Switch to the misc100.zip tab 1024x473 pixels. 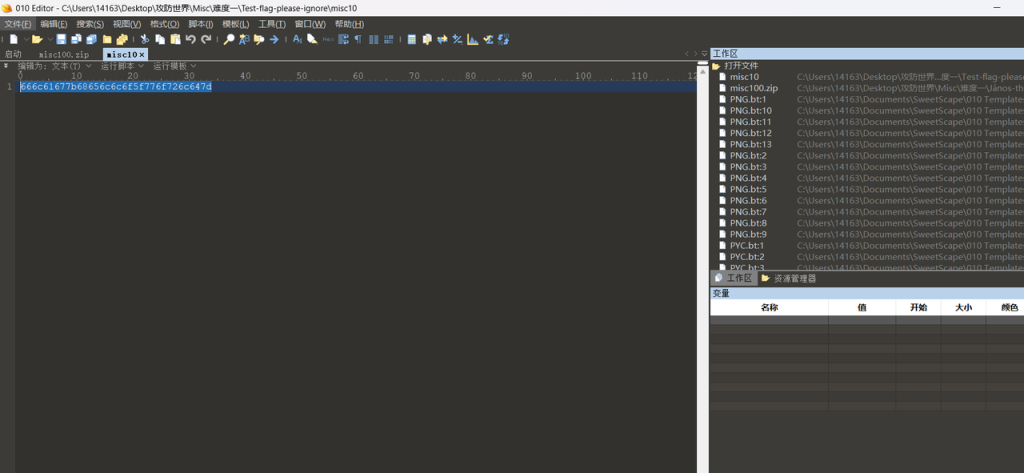point(64,54)
